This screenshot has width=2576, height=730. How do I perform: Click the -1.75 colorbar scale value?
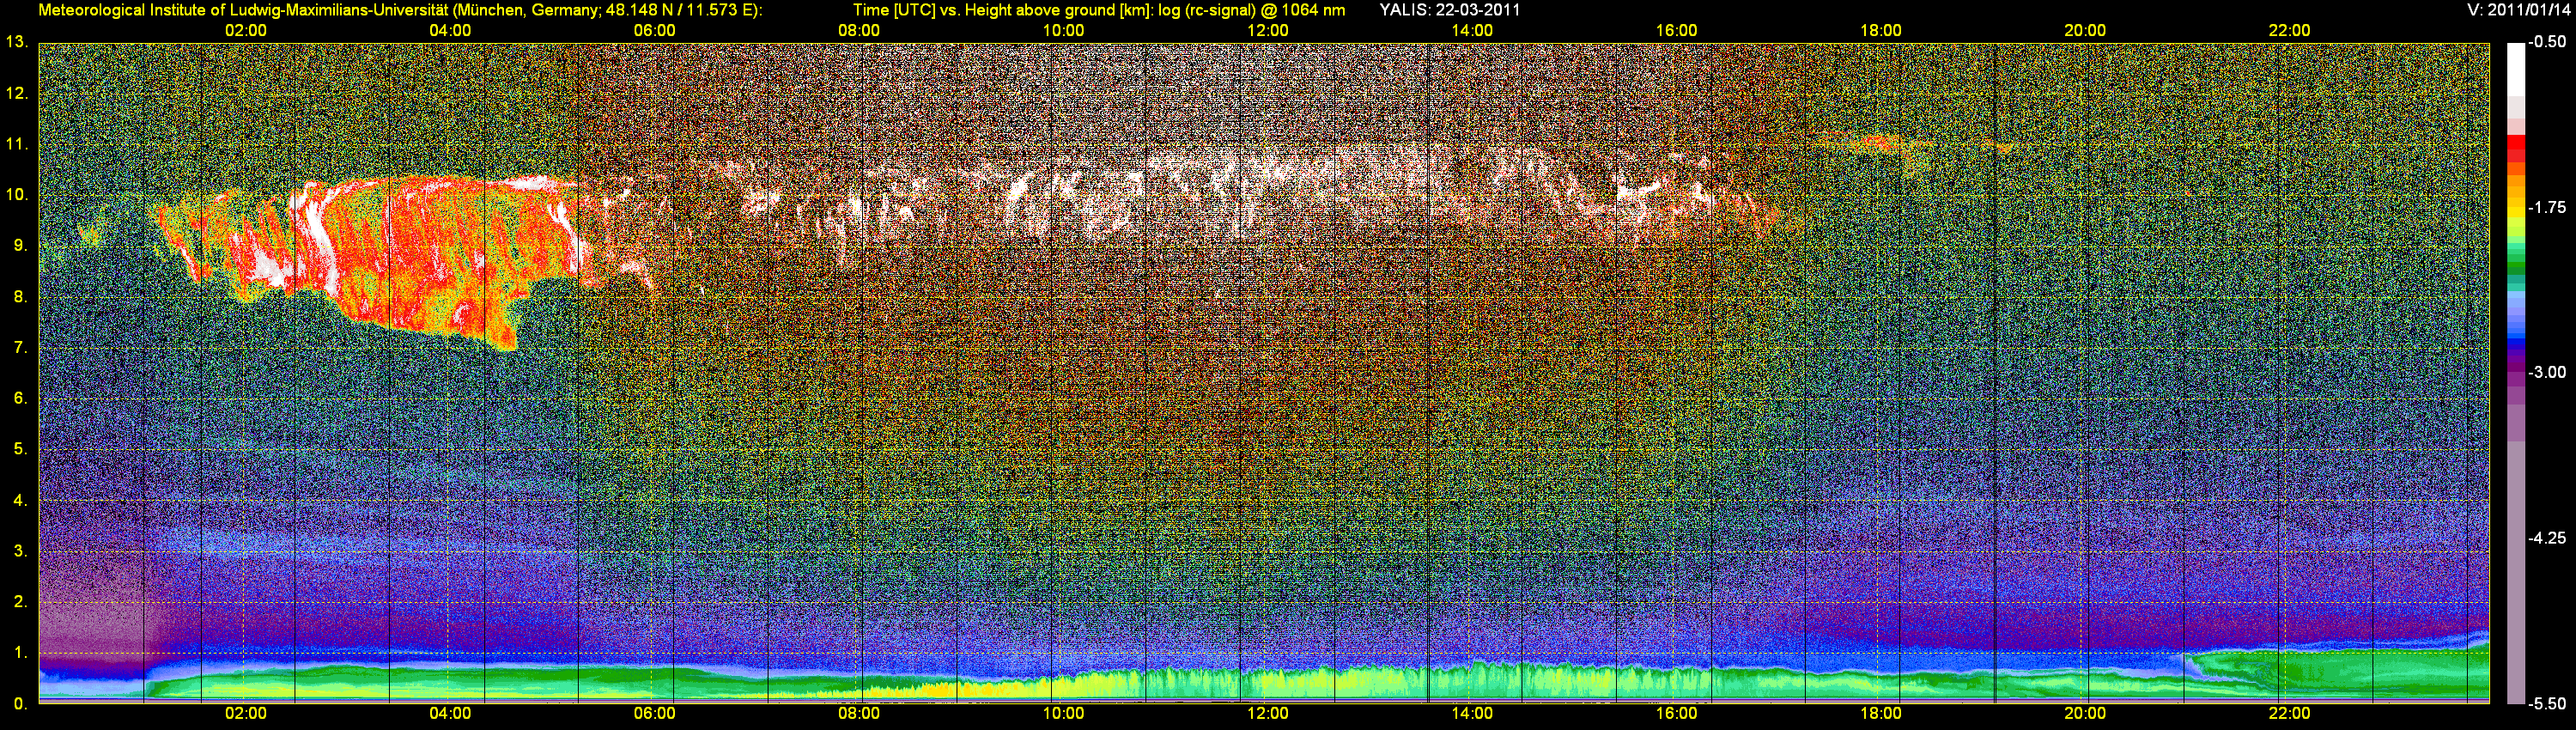pyautogui.click(x=2546, y=208)
